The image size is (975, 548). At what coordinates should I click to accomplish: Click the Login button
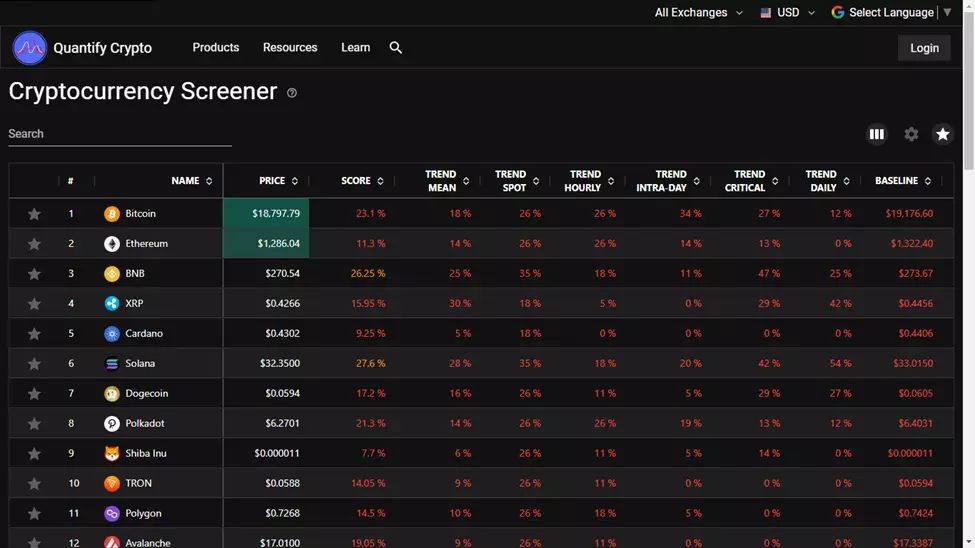click(924, 48)
